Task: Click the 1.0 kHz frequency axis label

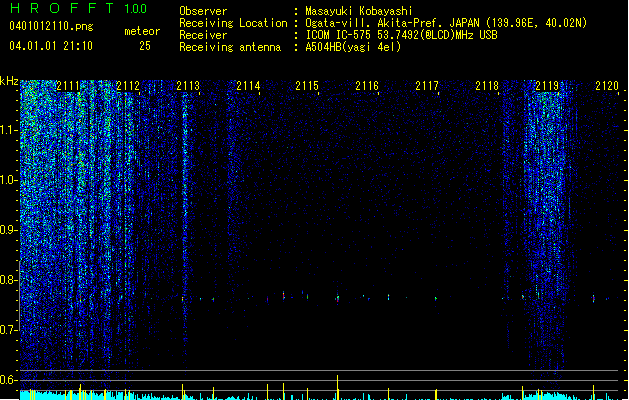Action: coord(9,181)
